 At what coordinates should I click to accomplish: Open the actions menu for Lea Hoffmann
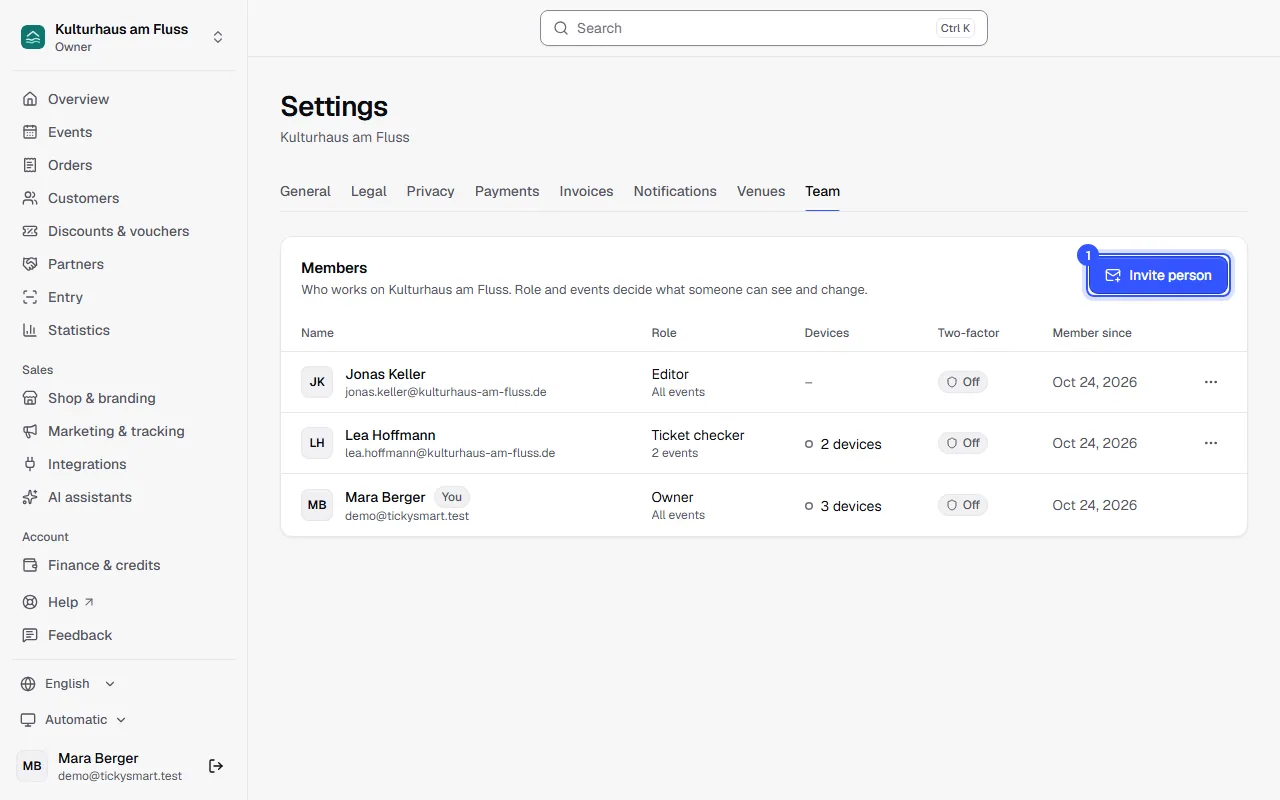[1211, 443]
